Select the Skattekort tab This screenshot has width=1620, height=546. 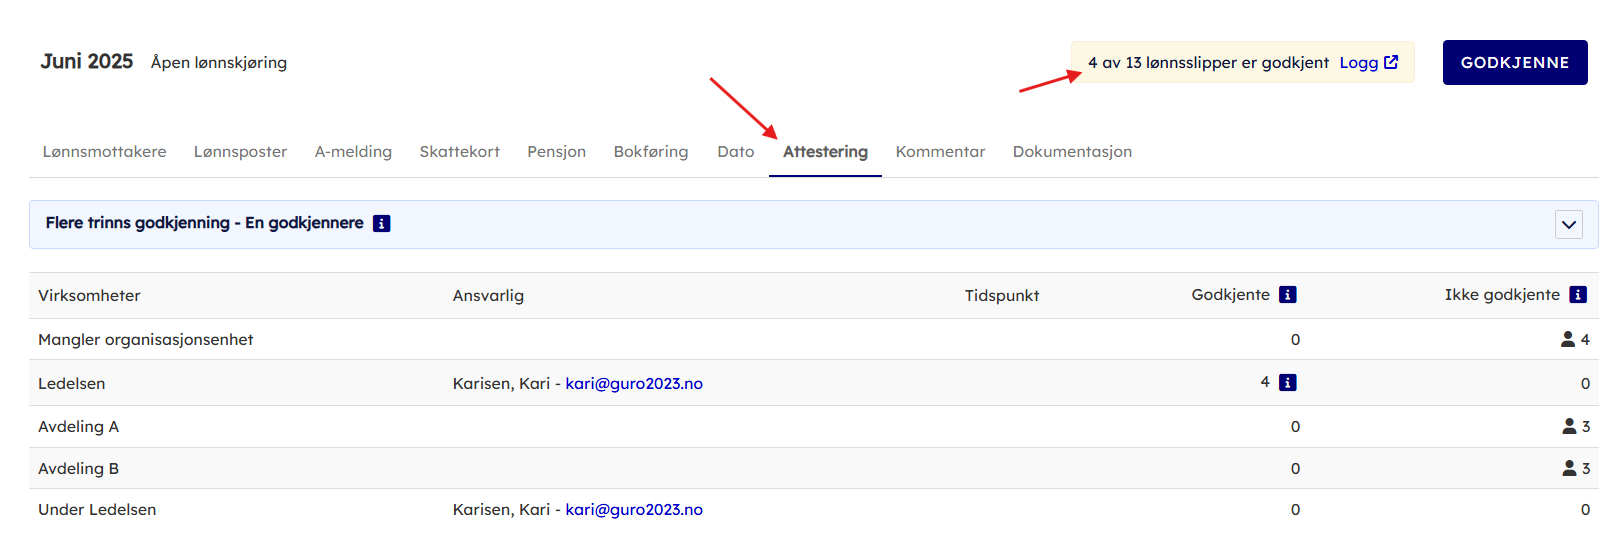tap(459, 152)
